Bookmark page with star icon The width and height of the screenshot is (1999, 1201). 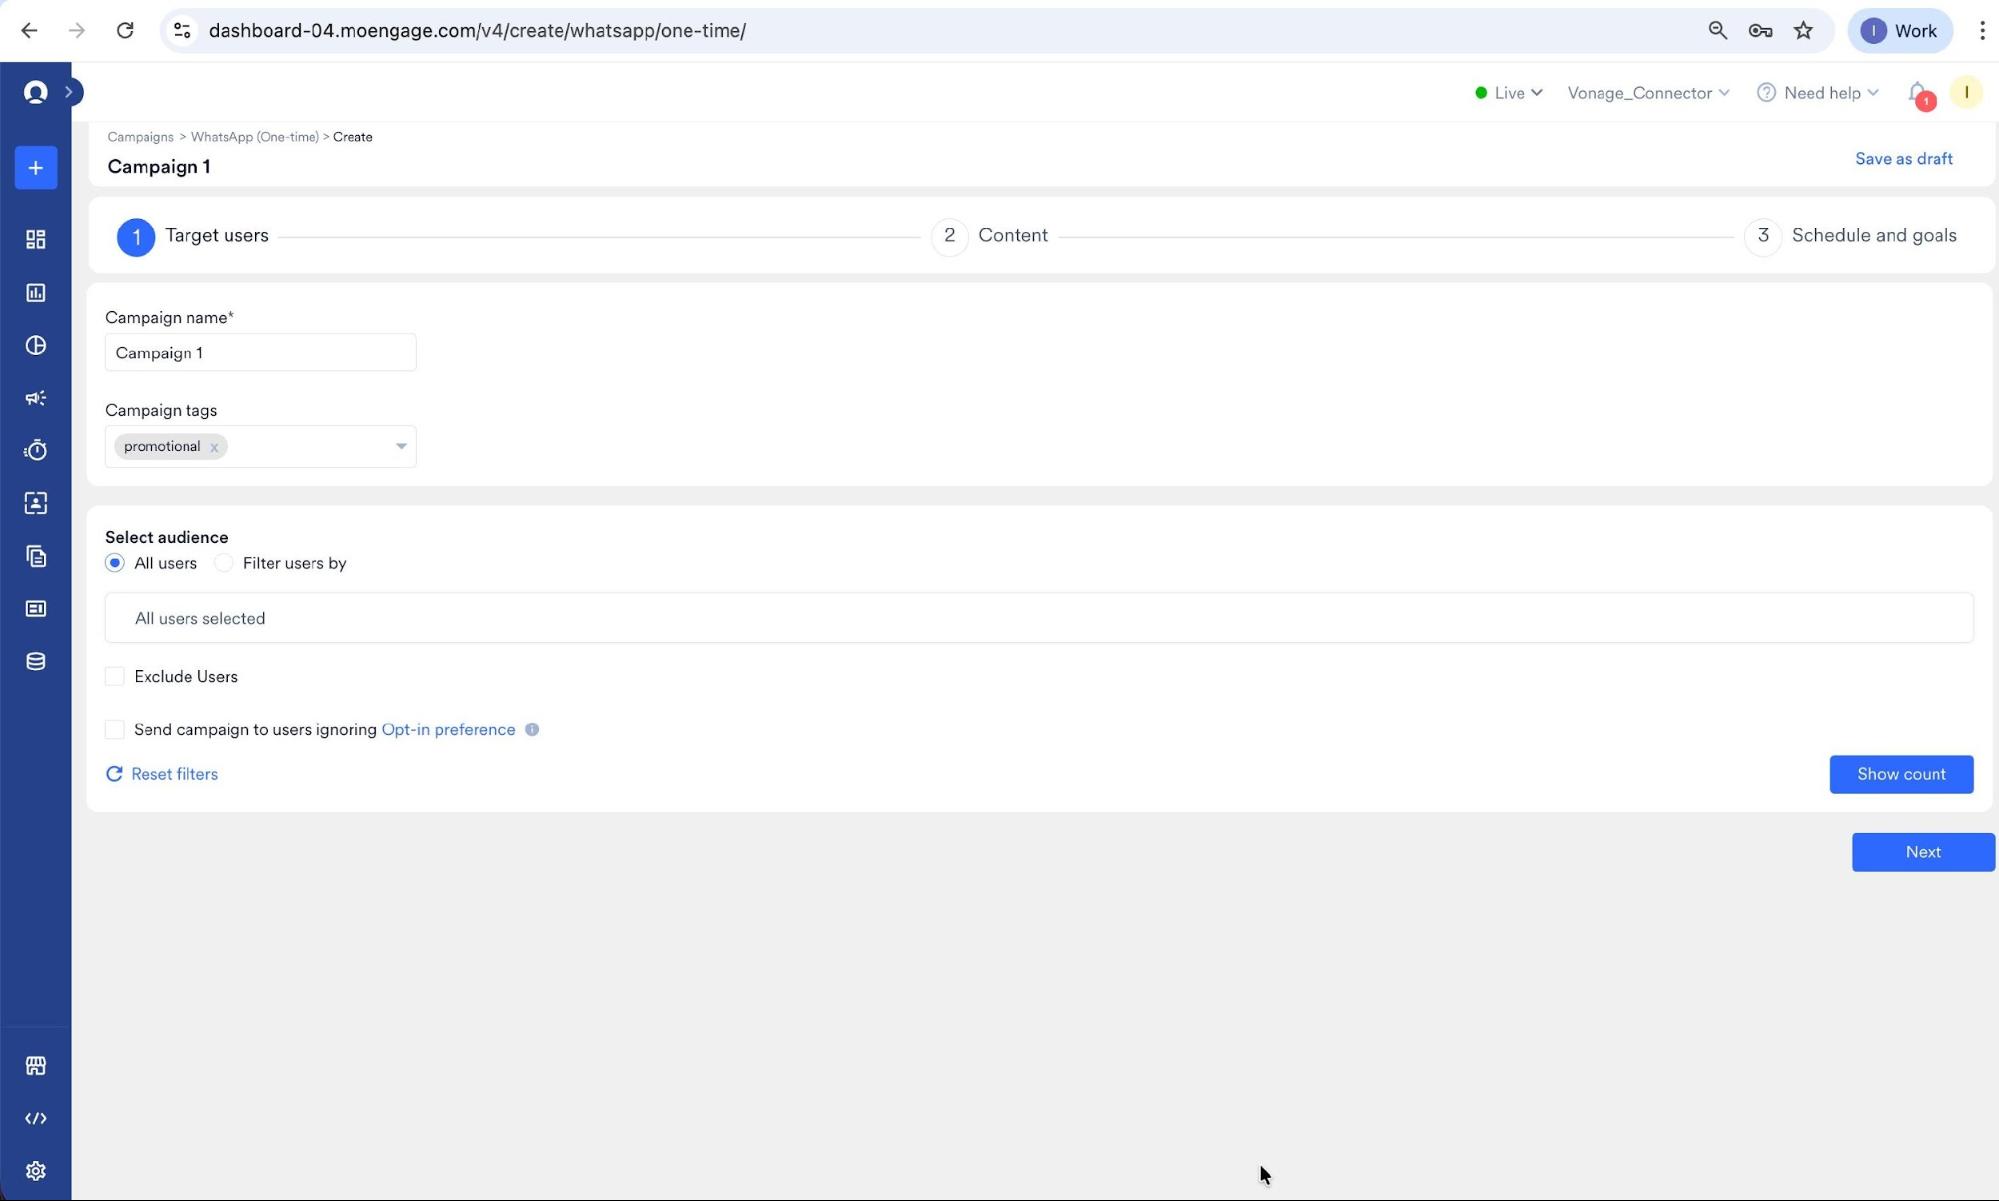pyautogui.click(x=1803, y=30)
